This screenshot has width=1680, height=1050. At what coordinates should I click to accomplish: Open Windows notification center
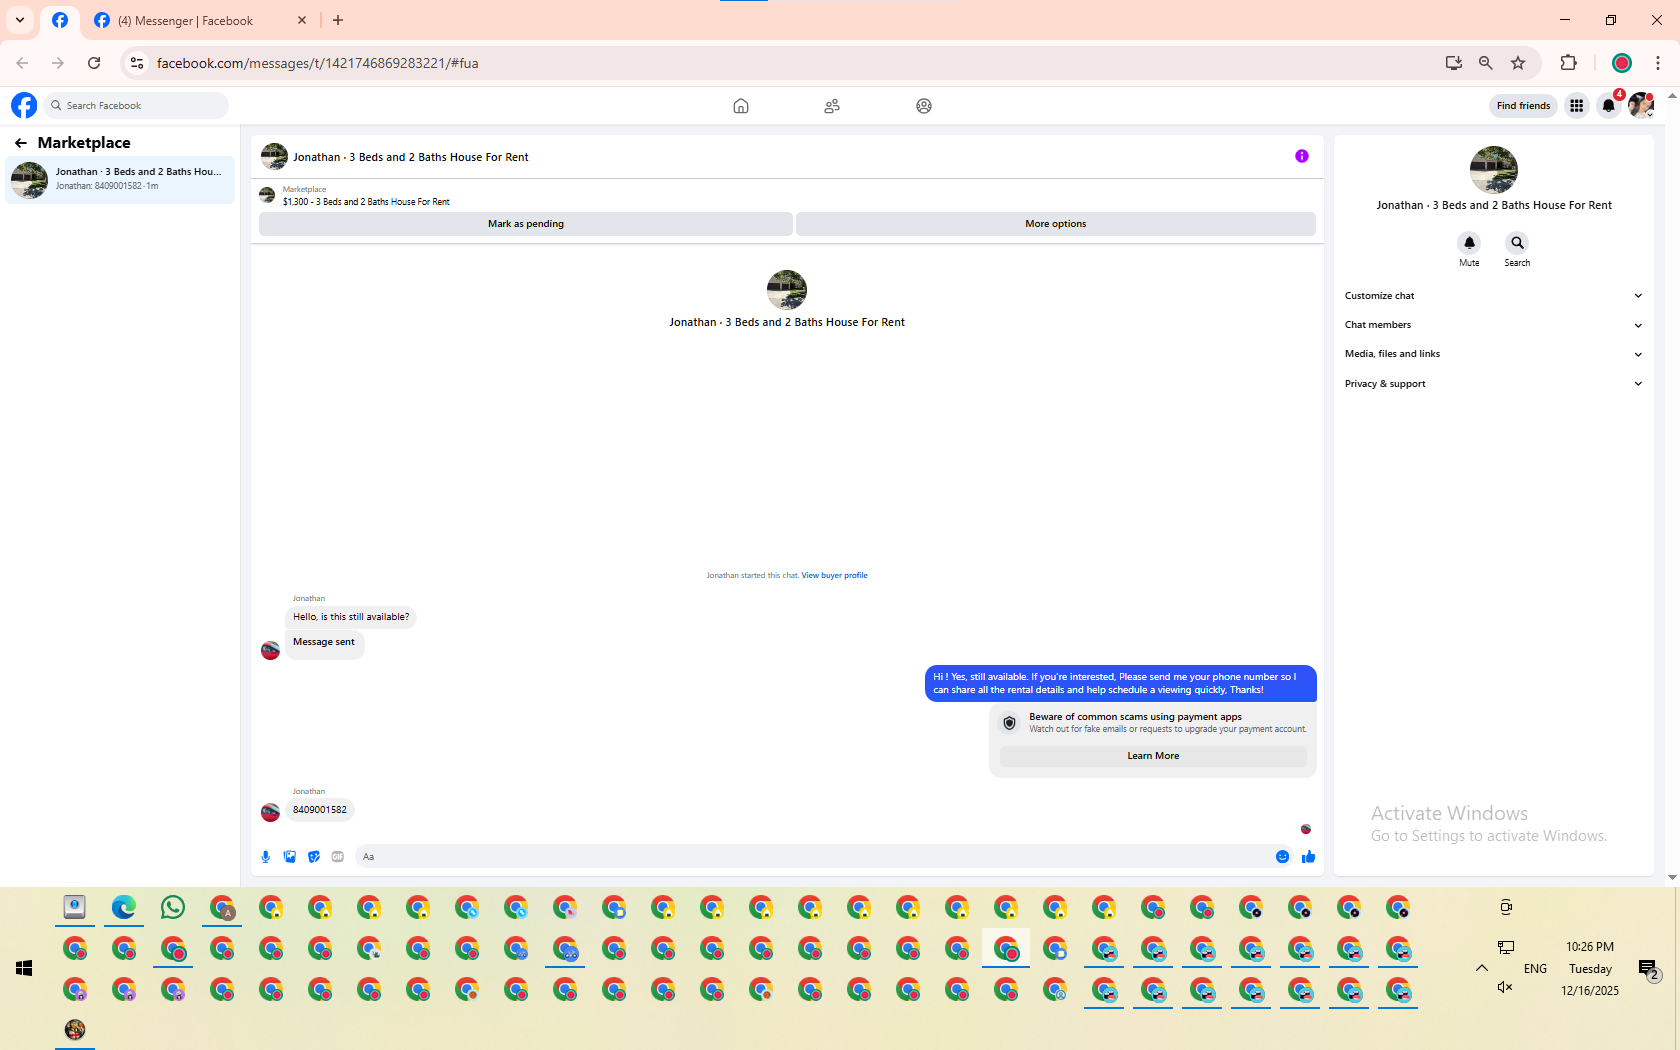coord(1649,968)
